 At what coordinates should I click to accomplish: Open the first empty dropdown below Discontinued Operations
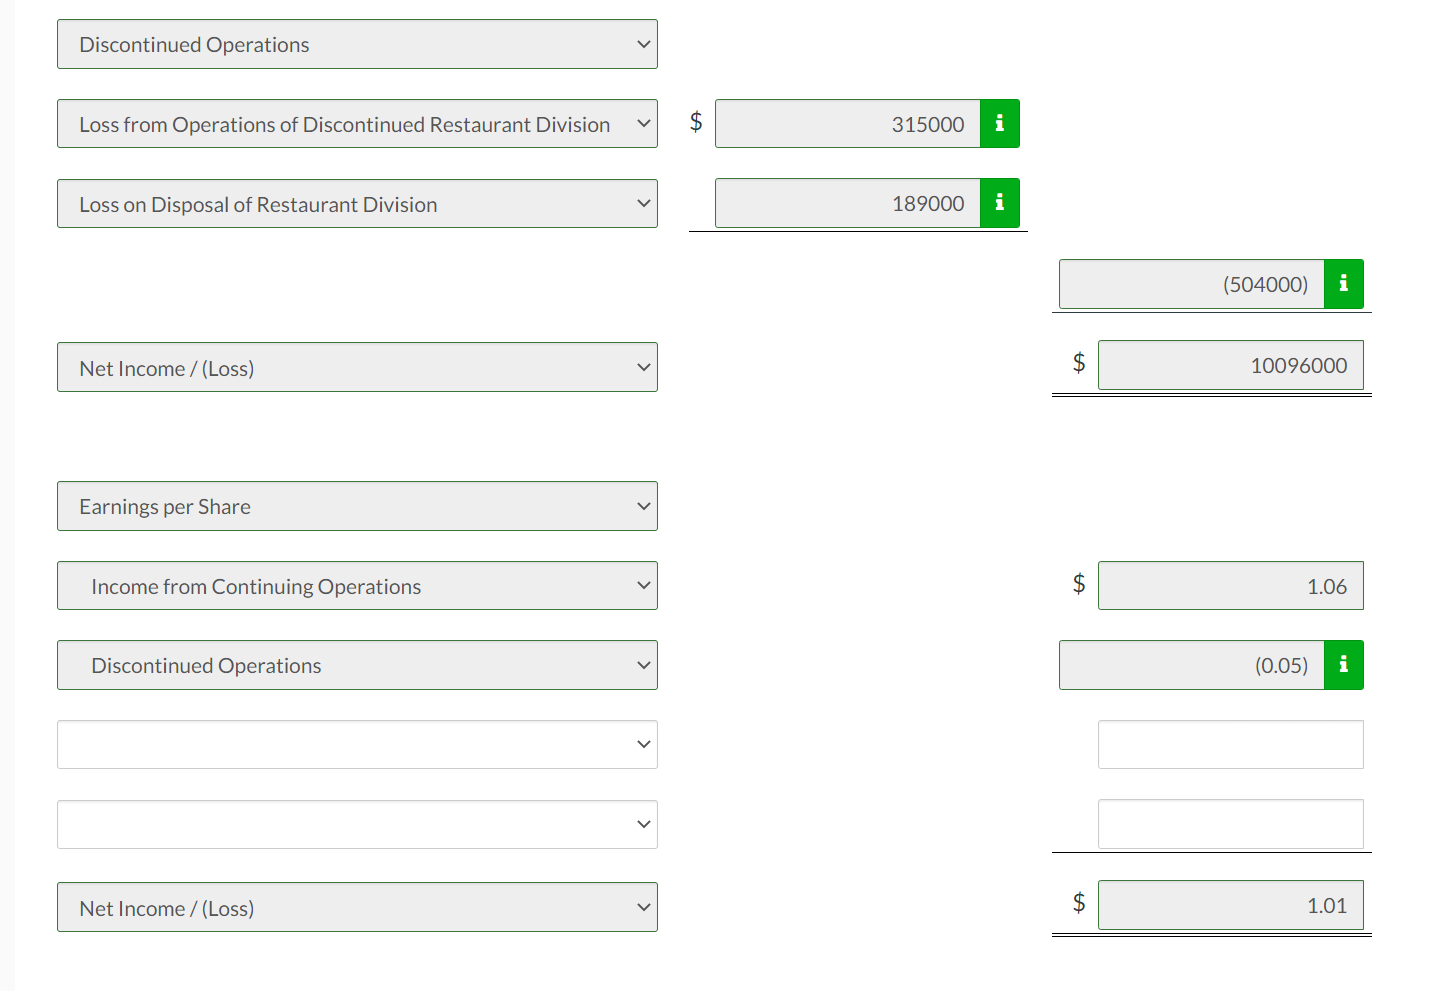(x=357, y=745)
